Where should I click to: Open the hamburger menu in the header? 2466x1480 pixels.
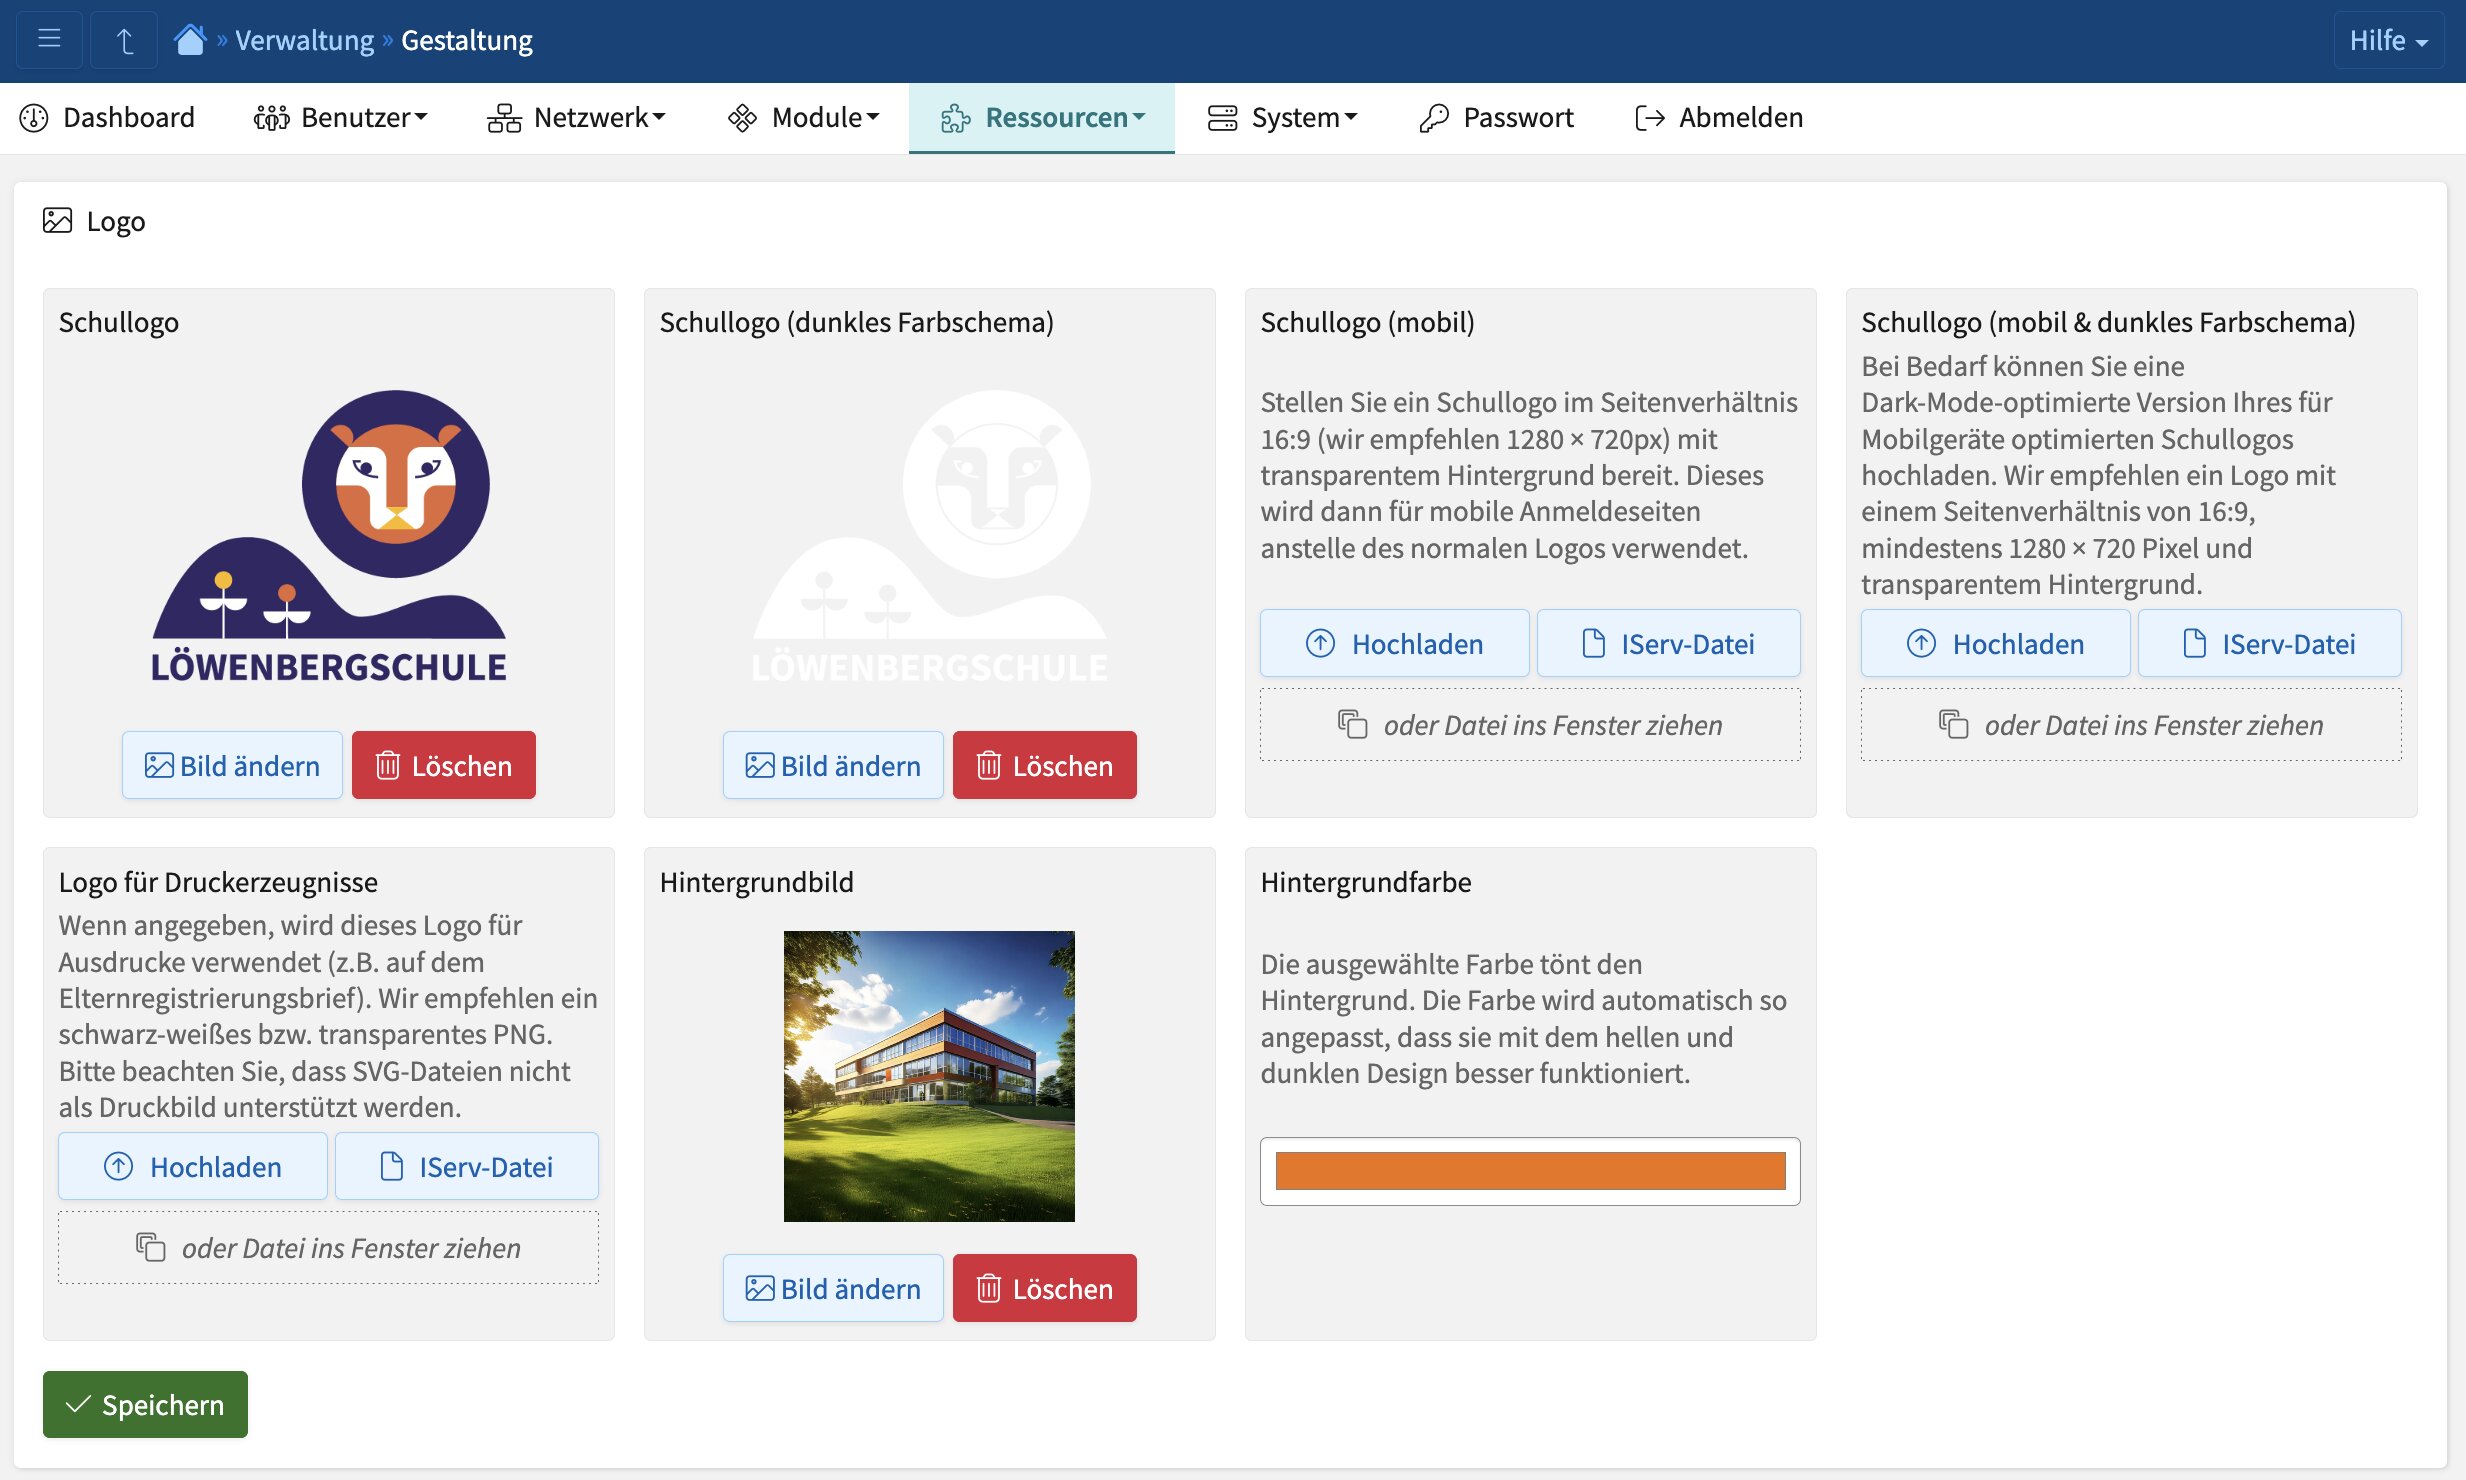[49, 40]
